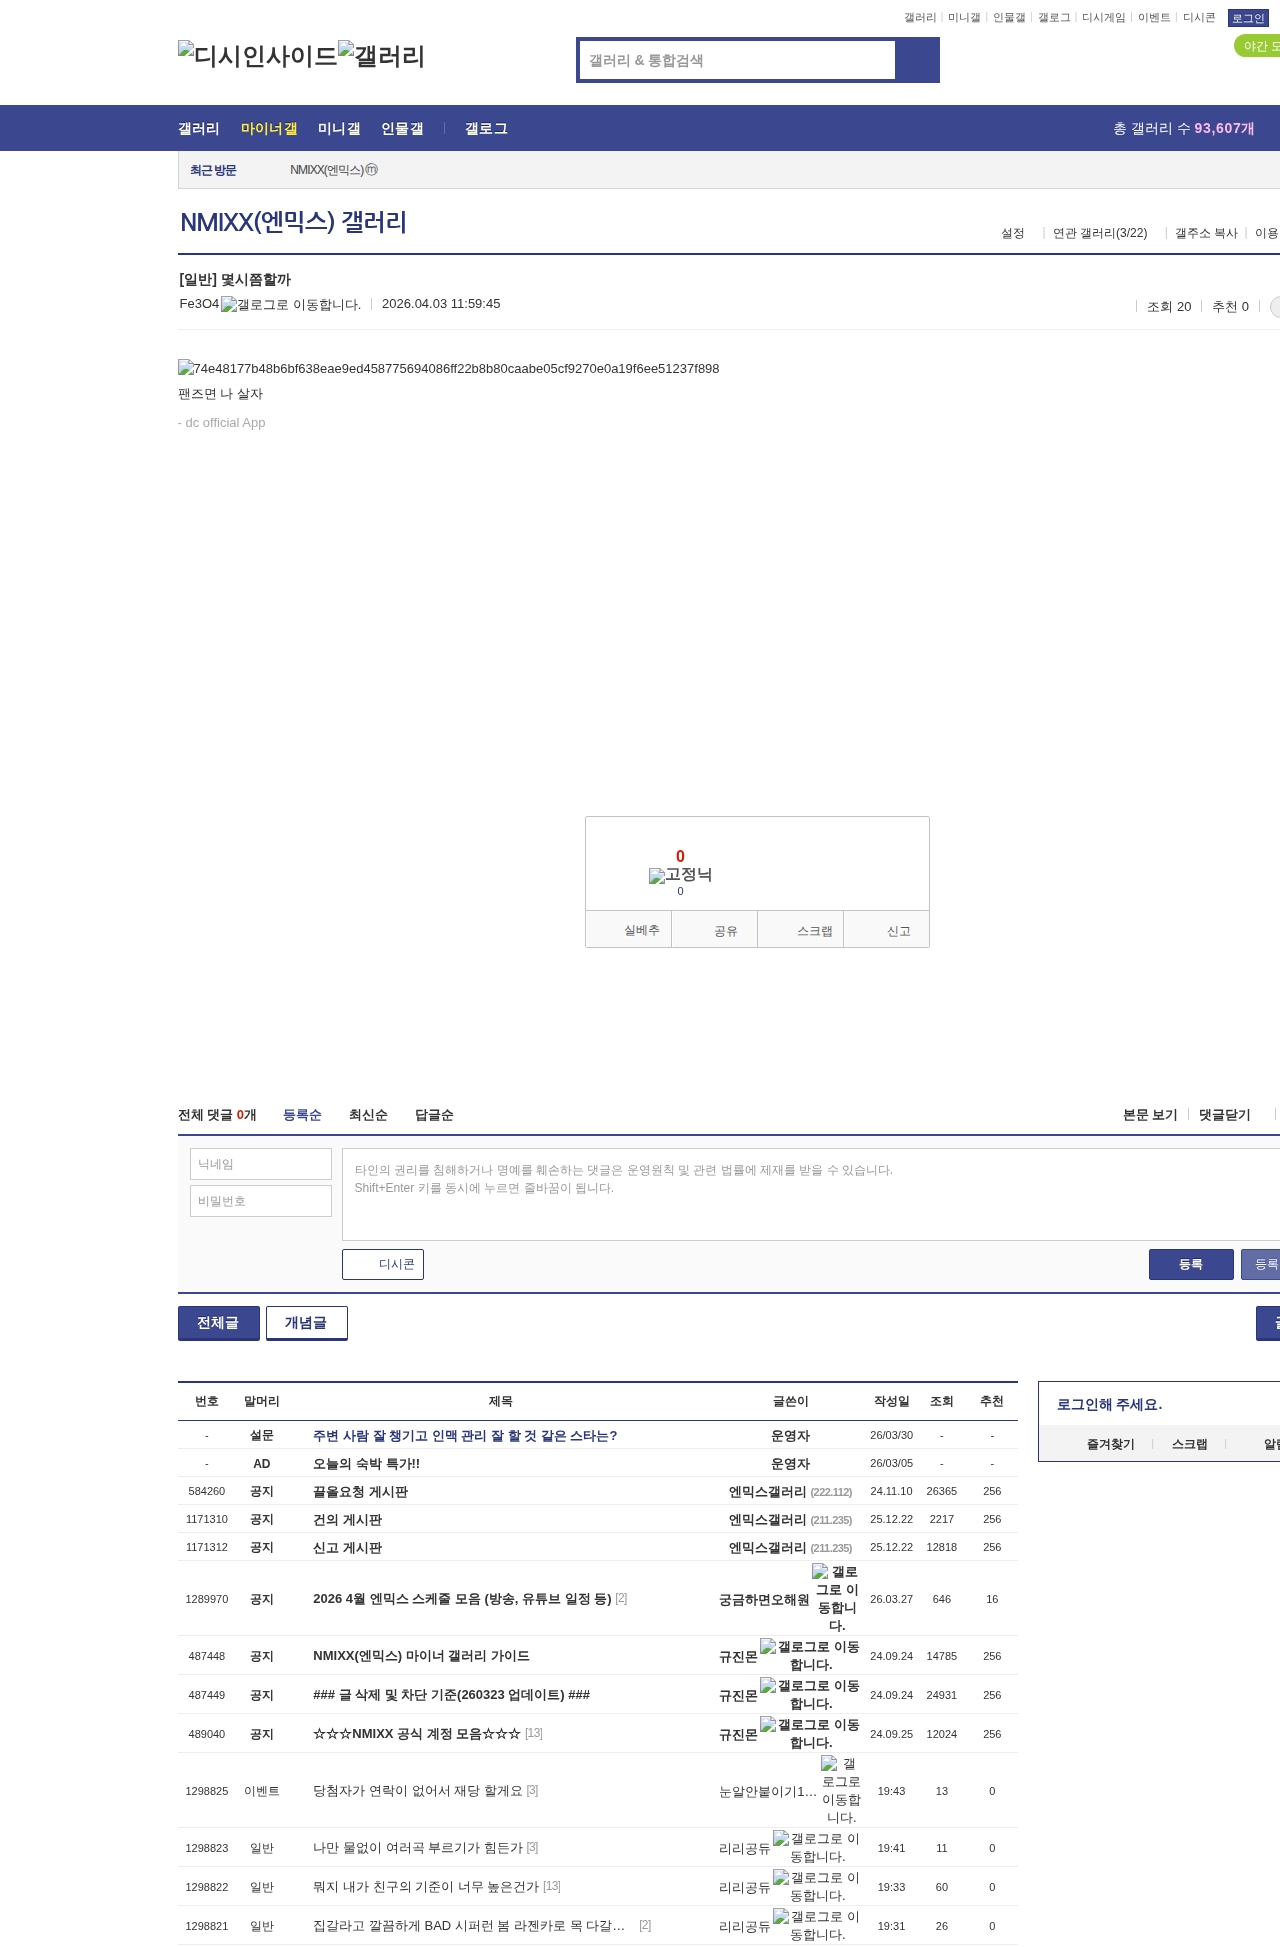Open the 디시콘 top link
1280x1947 pixels.
(x=1199, y=18)
